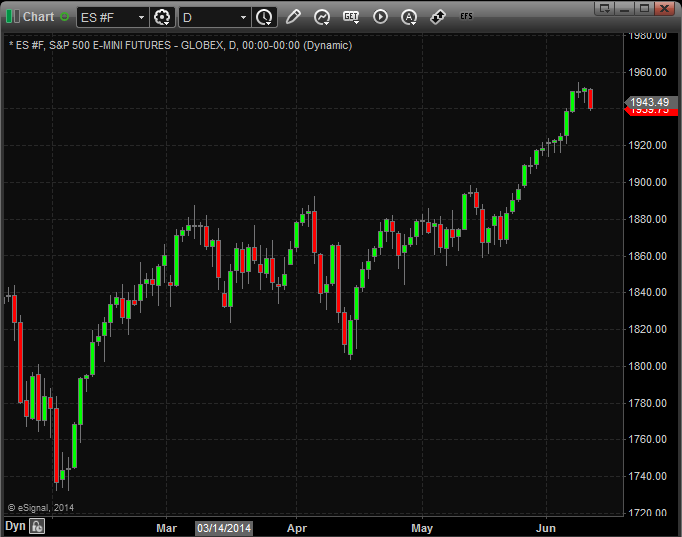Click the replay play-circle icon
Screen dimensions: 682x537
click(380, 17)
